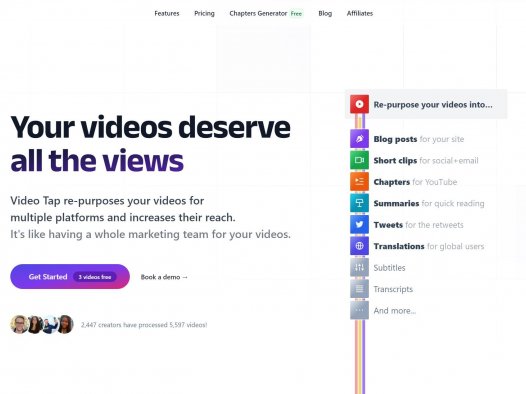Click the Subtitles label
Viewport: 526px width, 394px height.
(x=389, y=268)
